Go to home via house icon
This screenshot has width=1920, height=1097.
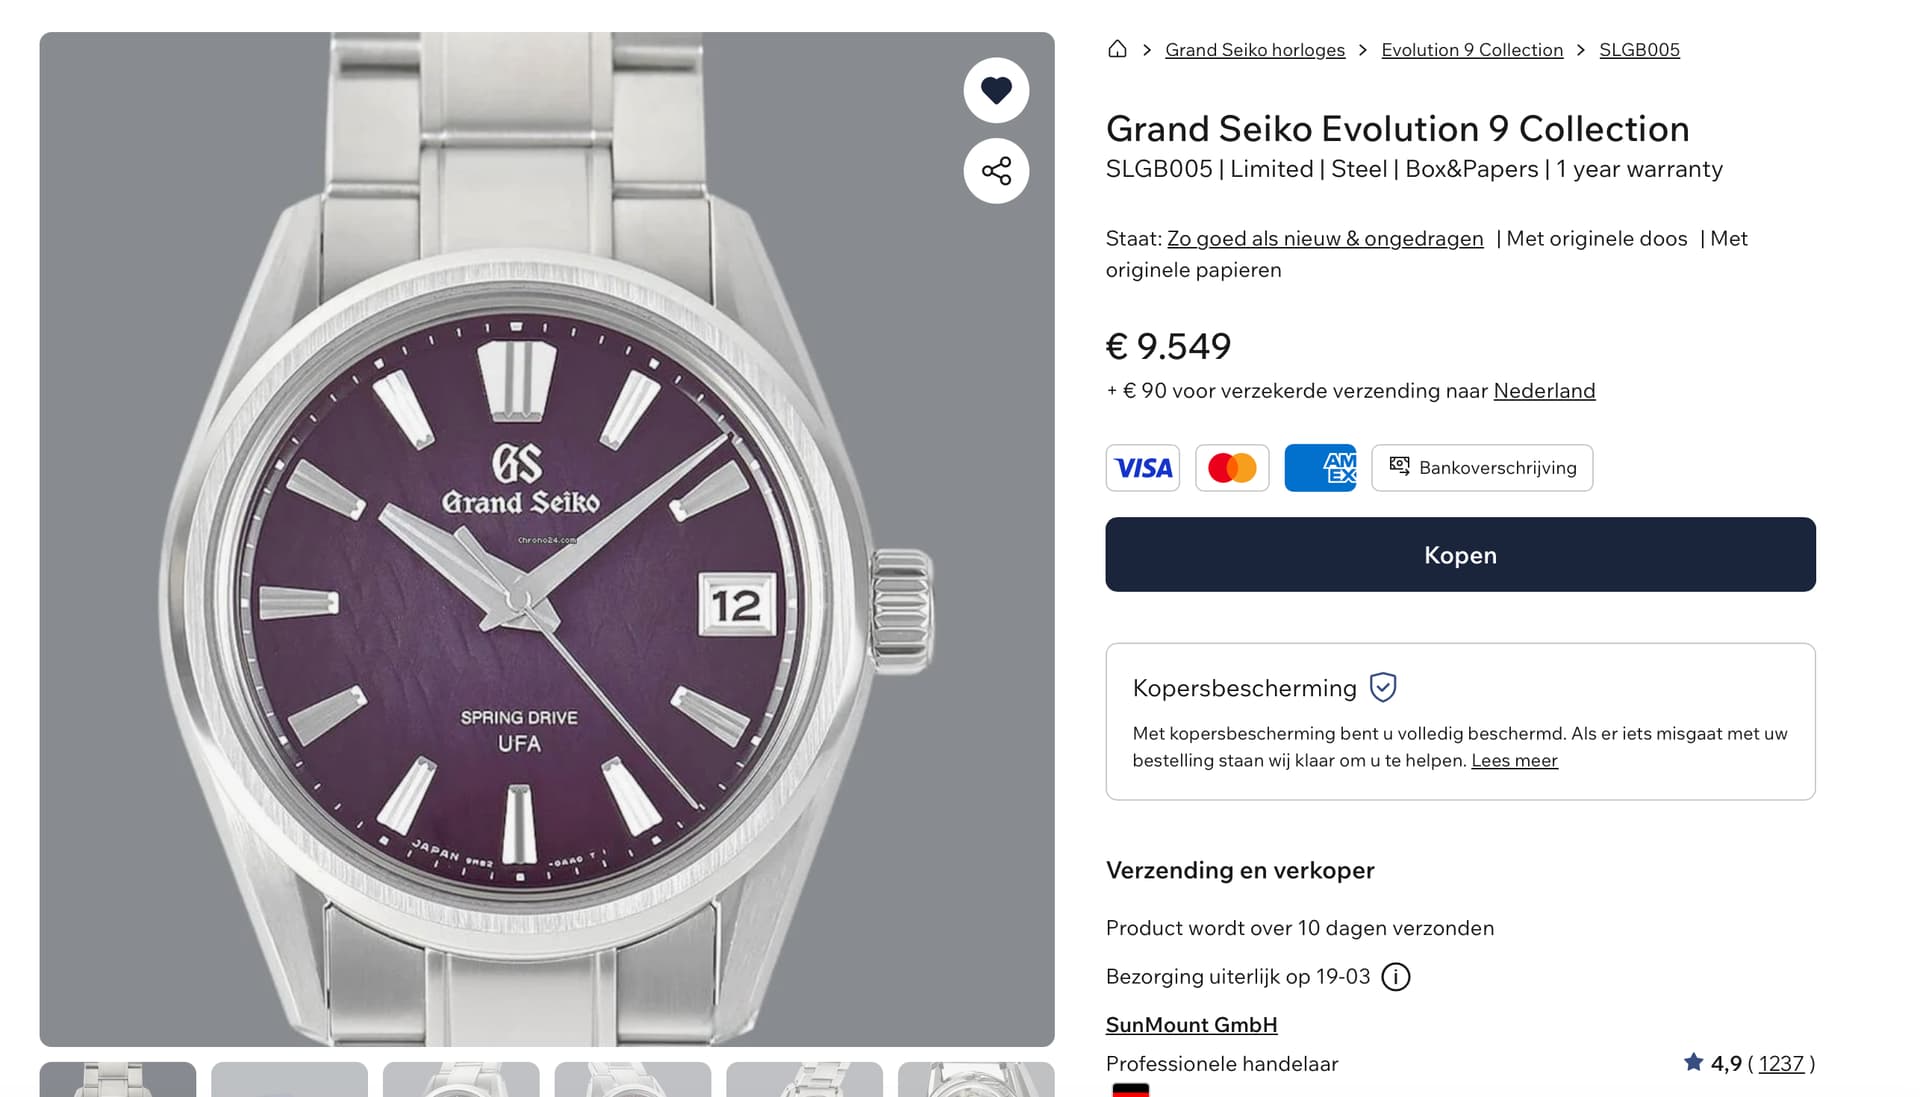click(x=1117, y=49)
